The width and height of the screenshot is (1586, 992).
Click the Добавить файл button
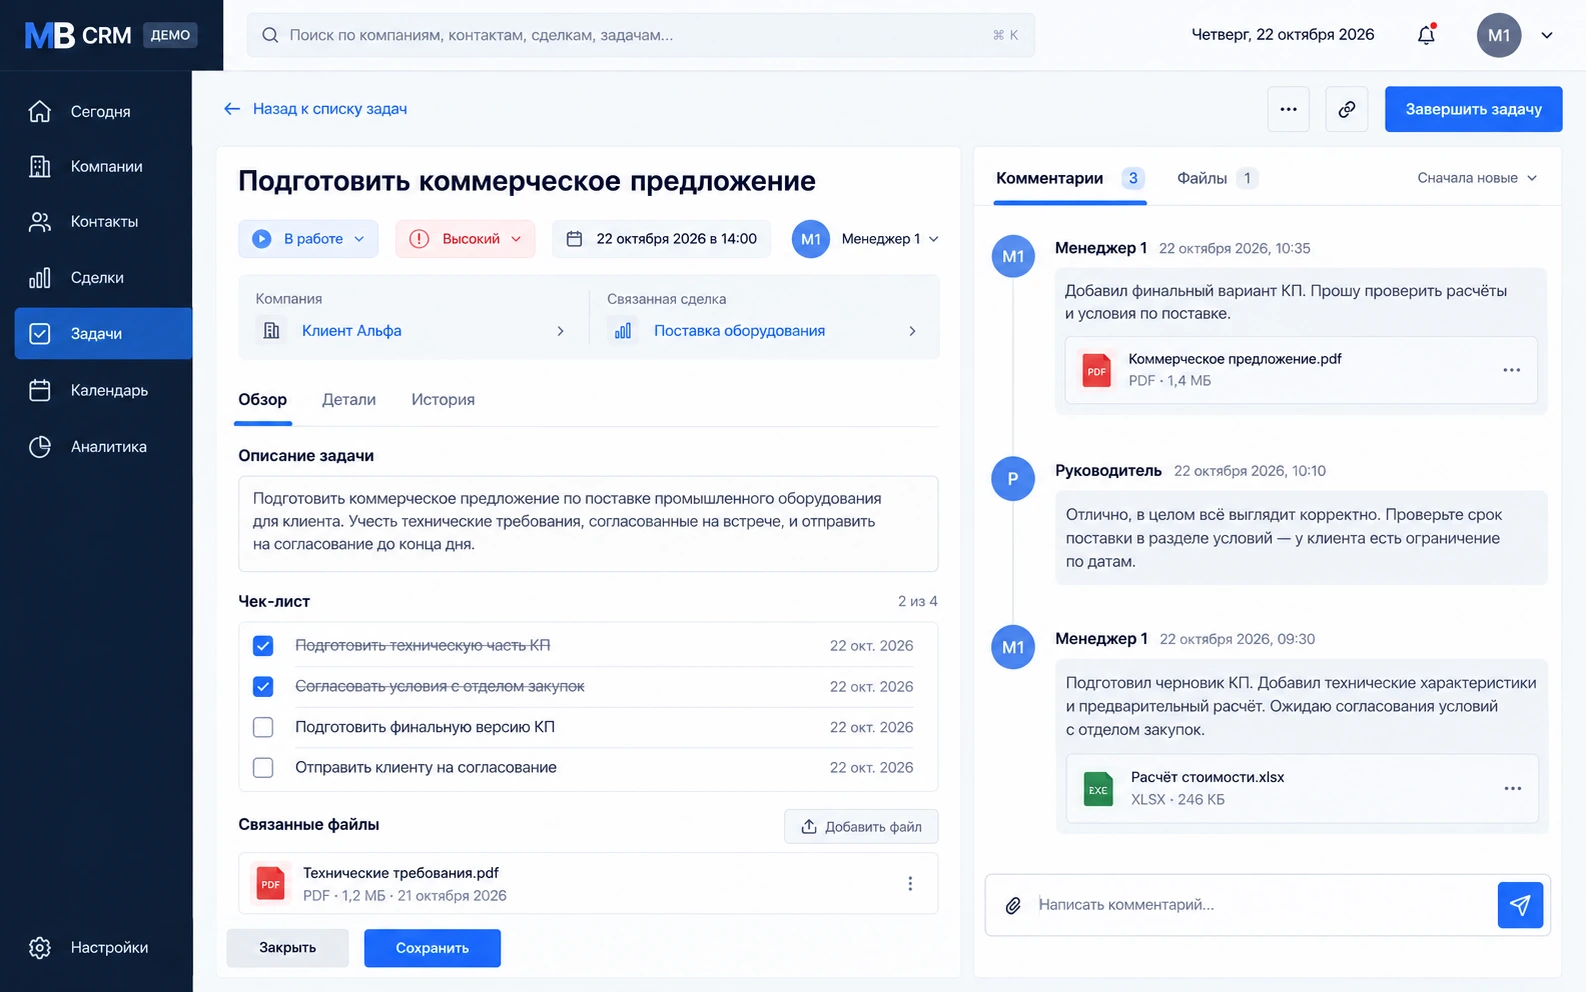(861, 827)
